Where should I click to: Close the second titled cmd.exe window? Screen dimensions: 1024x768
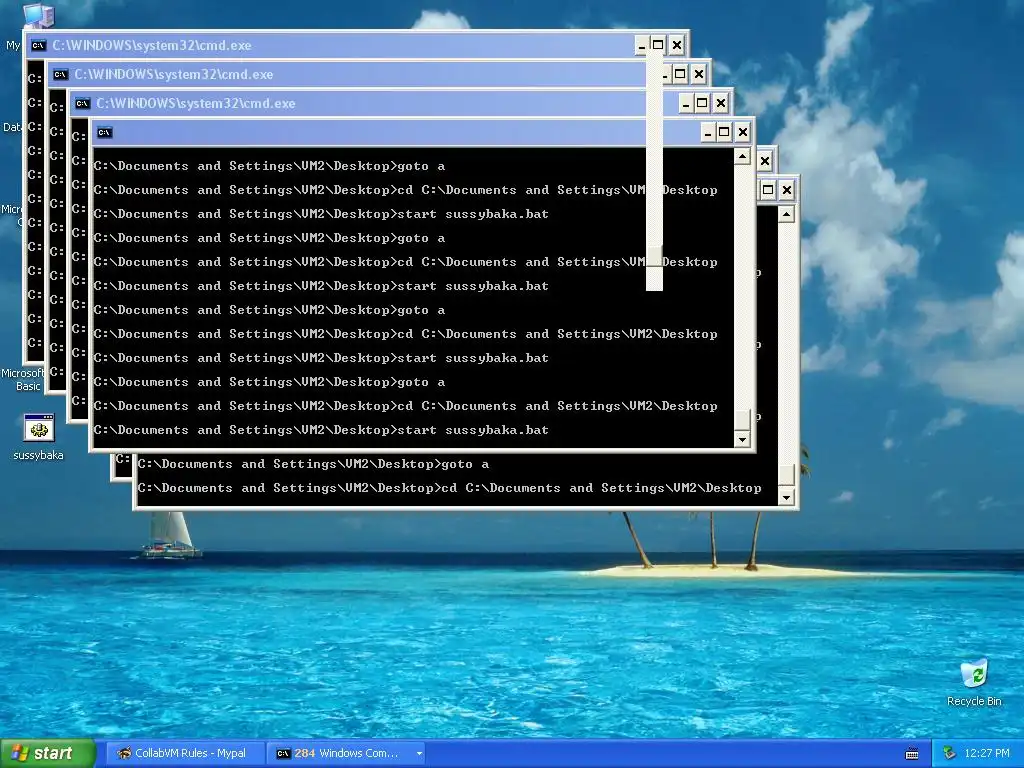[x=699, y=74]
